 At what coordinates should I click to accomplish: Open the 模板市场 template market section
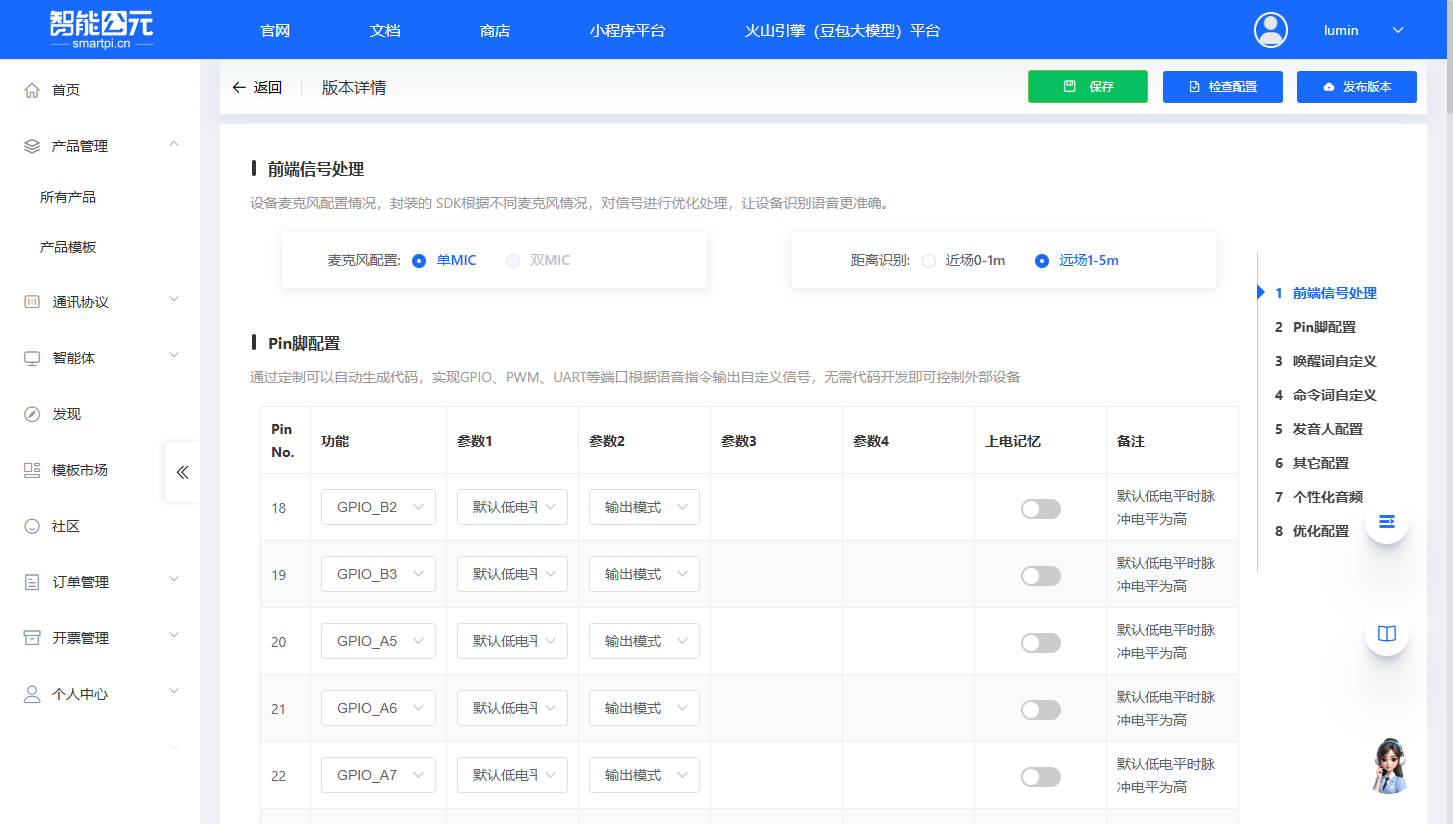click(x=77, y=469)
